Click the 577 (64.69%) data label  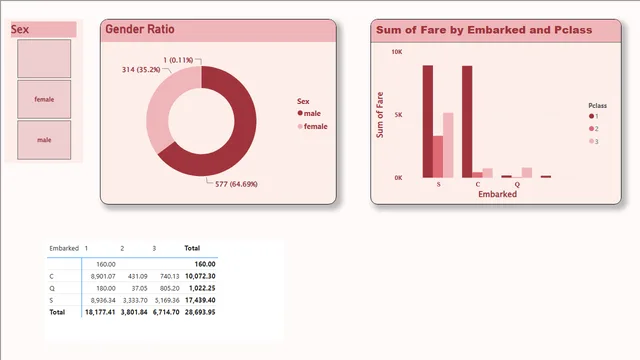236,184
